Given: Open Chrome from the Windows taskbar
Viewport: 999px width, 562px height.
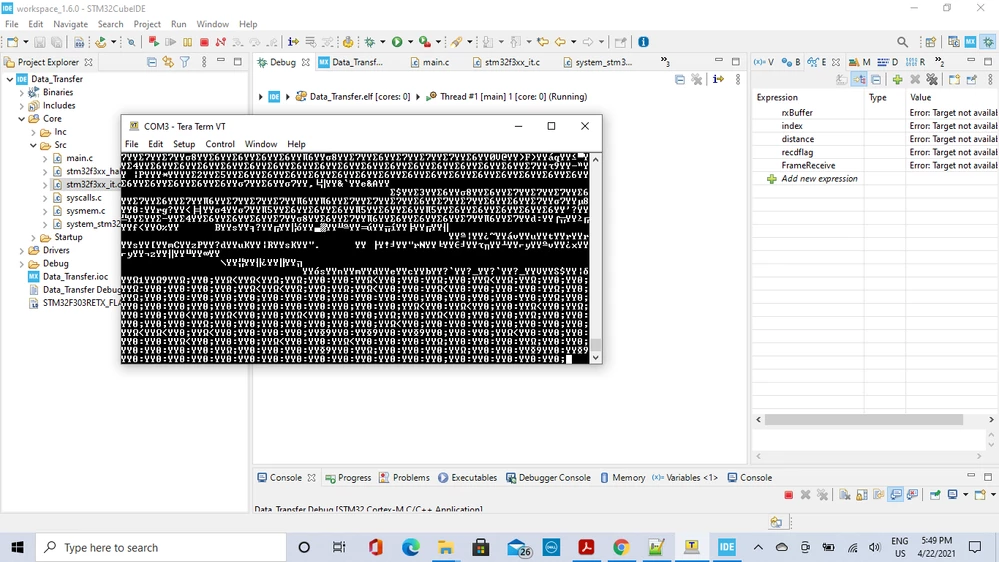Looking at the screenshot, I should click(621, 547).
